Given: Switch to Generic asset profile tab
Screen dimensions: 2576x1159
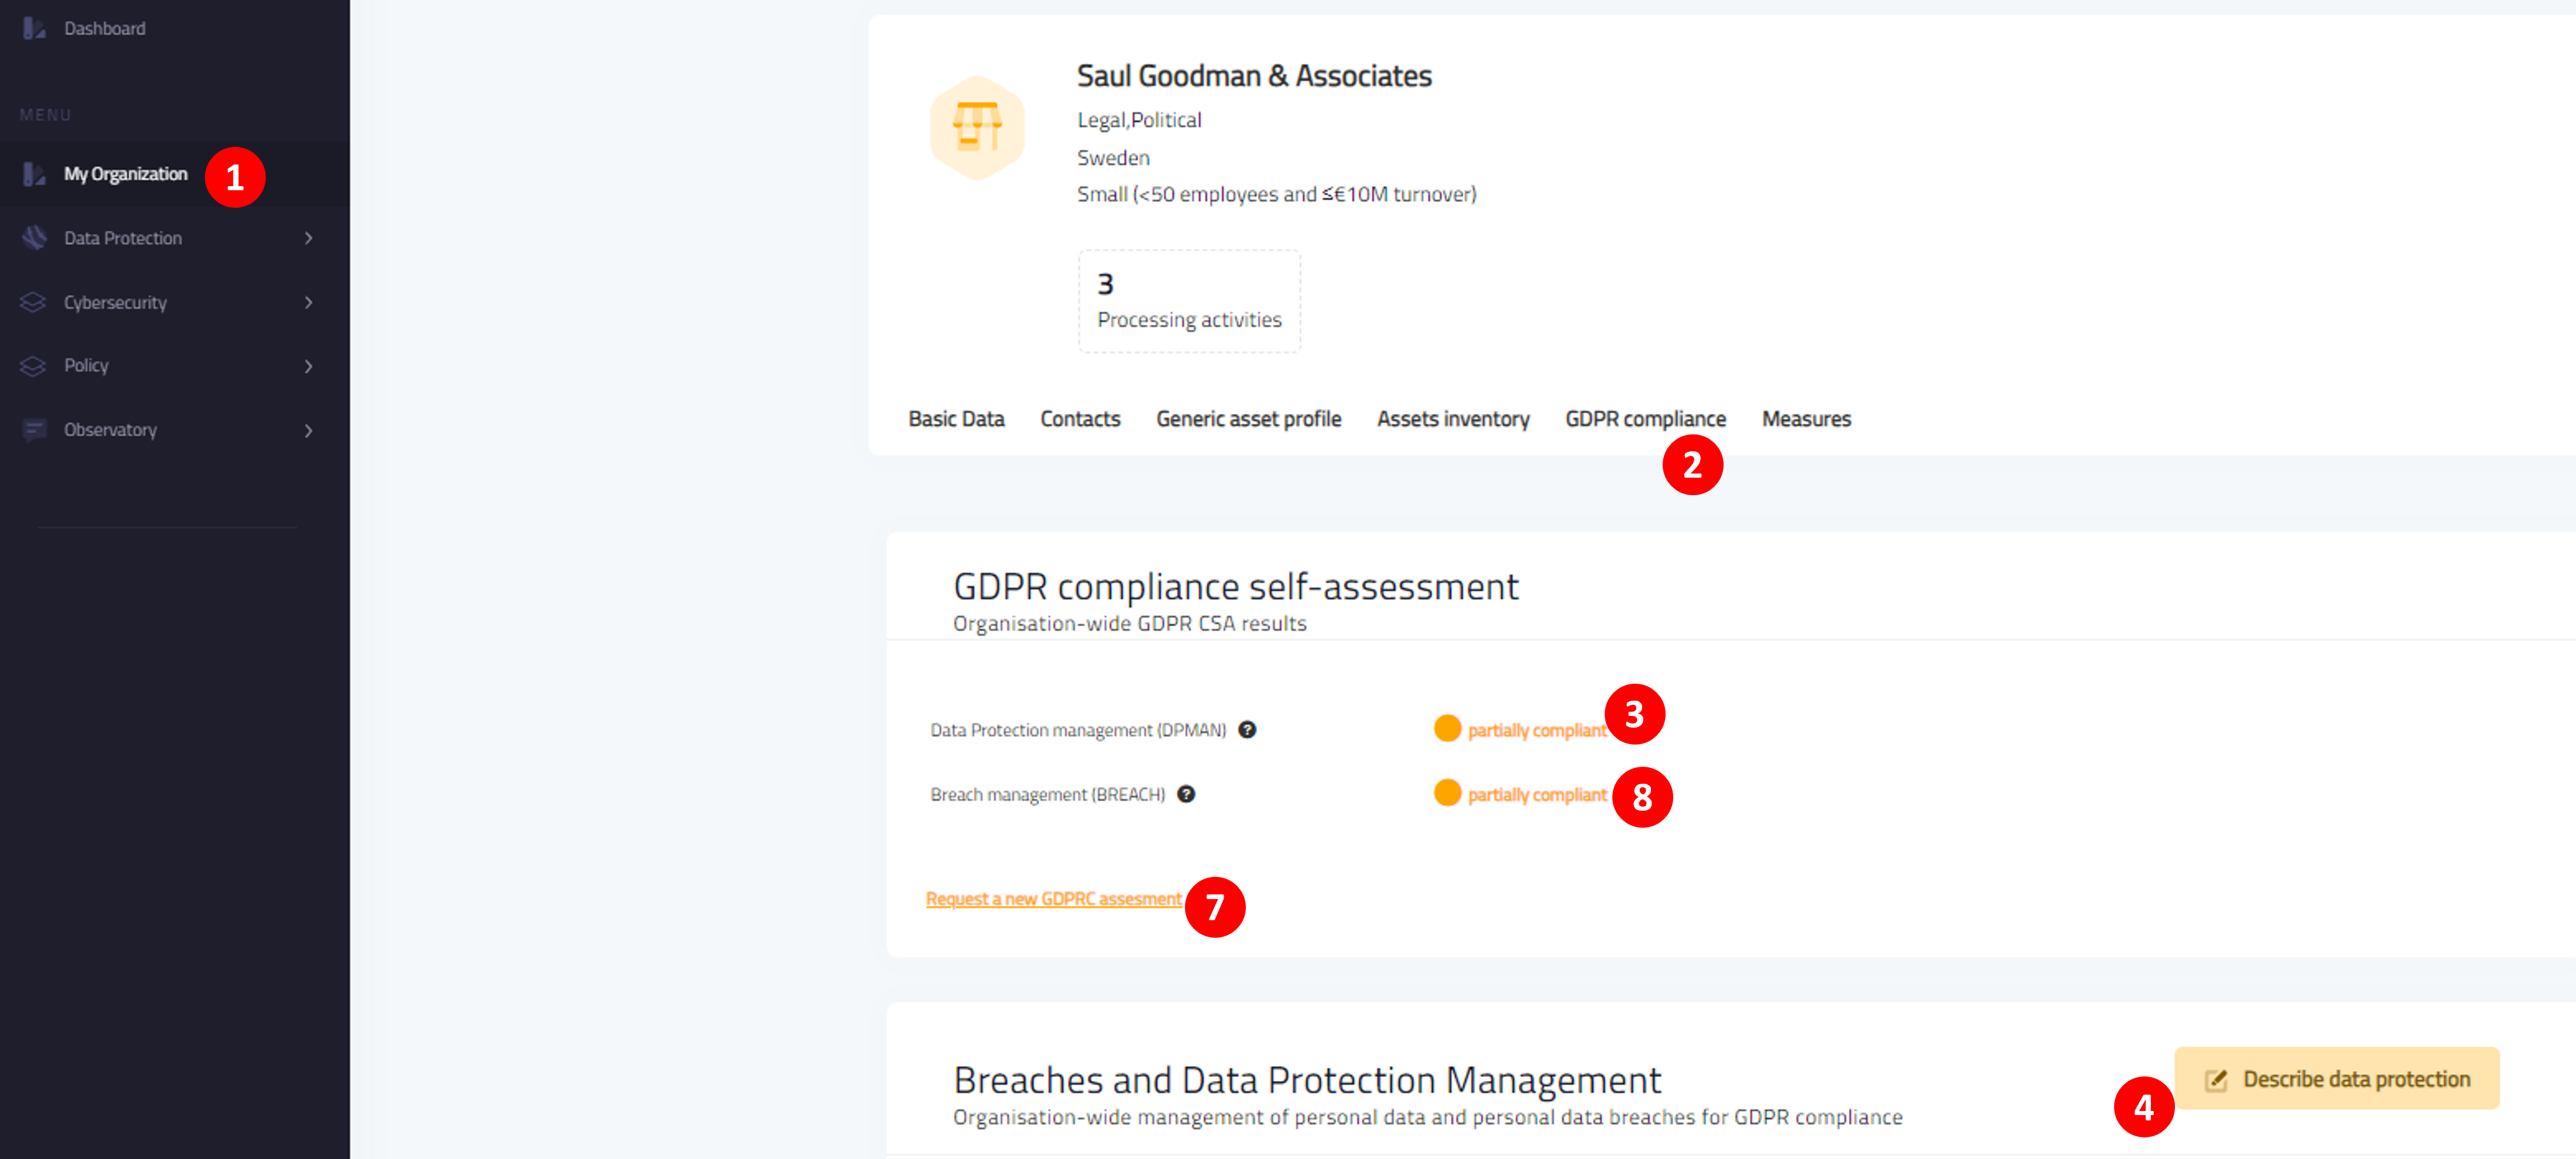Looking at the screenshot, I should (1249, 419).
